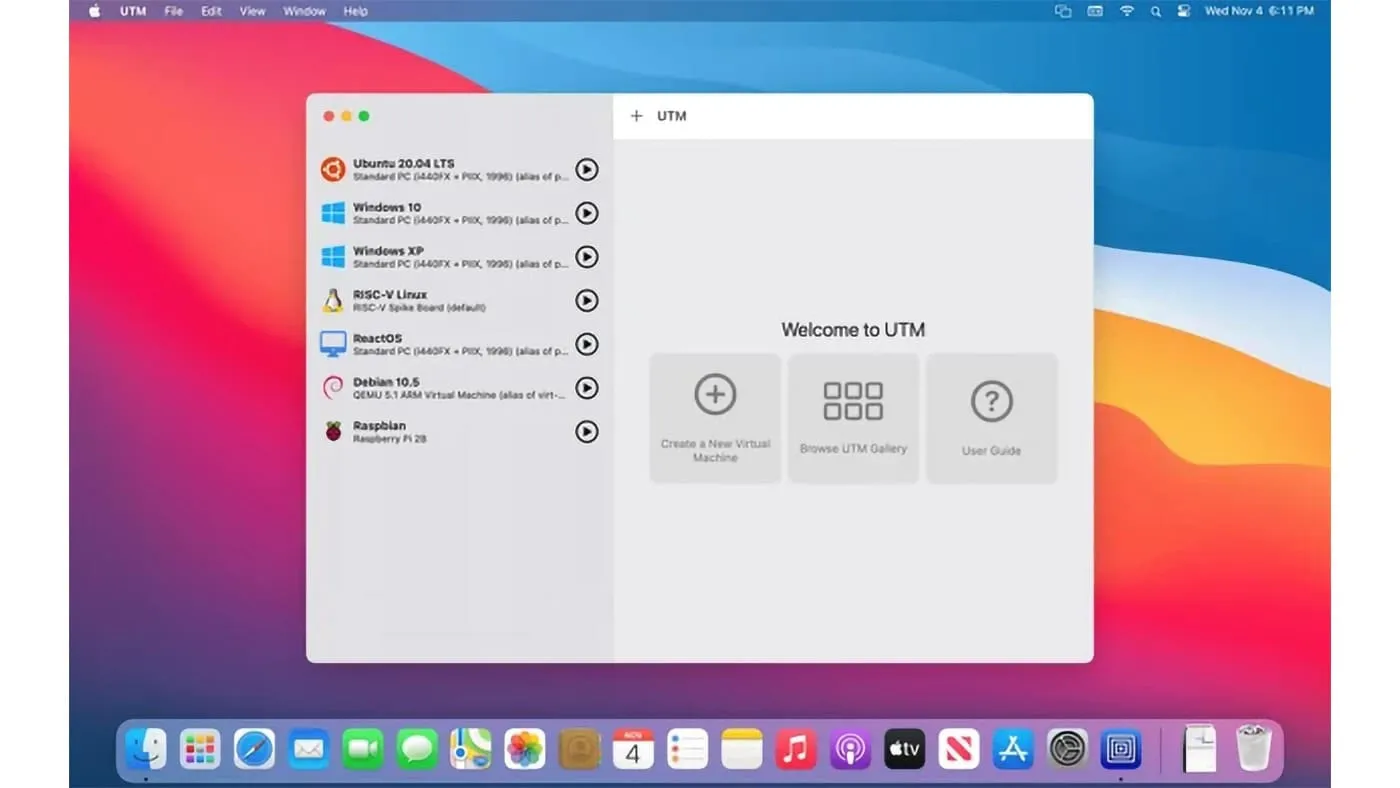Click the plus icon to add a VM
1400x788 pixels.
(x=637, y=115)
